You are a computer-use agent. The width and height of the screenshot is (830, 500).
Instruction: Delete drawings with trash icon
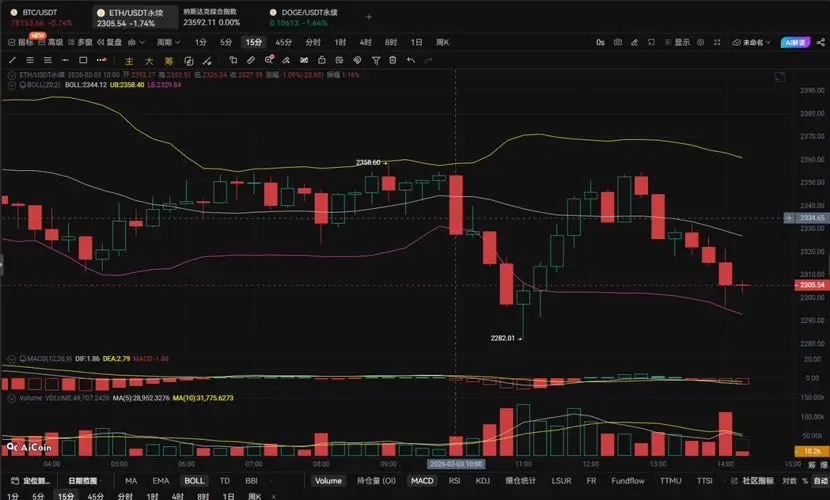click(x=393, y=60)
